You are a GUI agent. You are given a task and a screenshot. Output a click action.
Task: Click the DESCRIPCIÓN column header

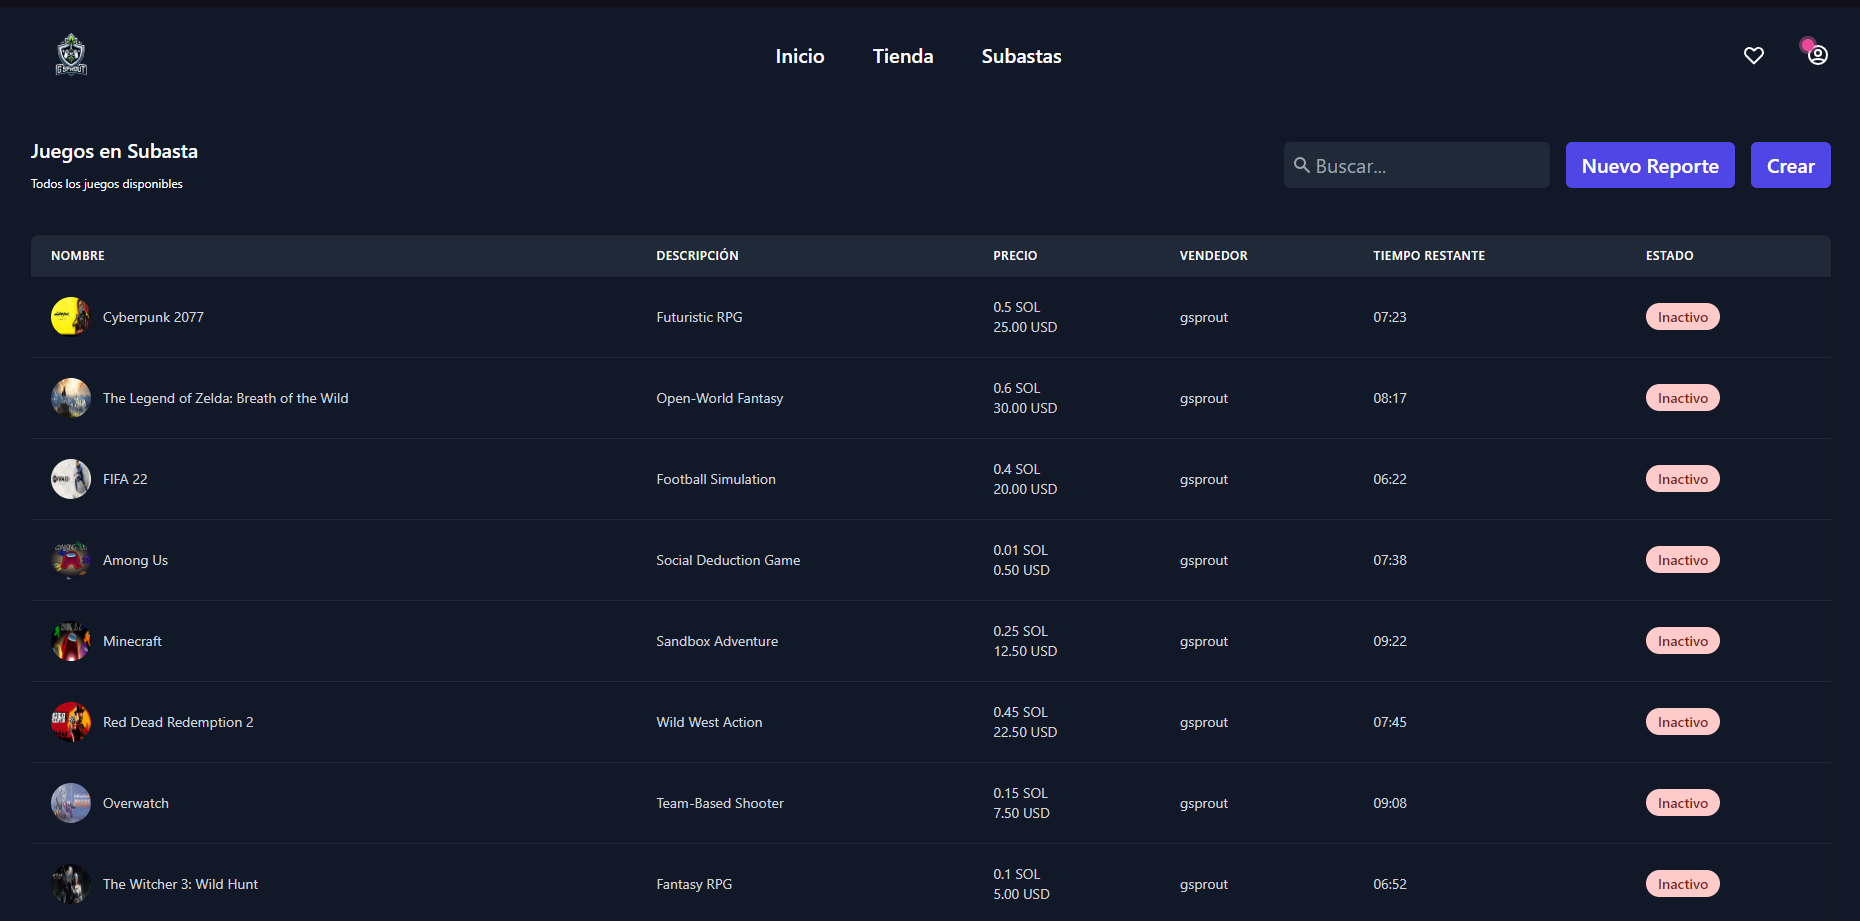click(697, 256)
